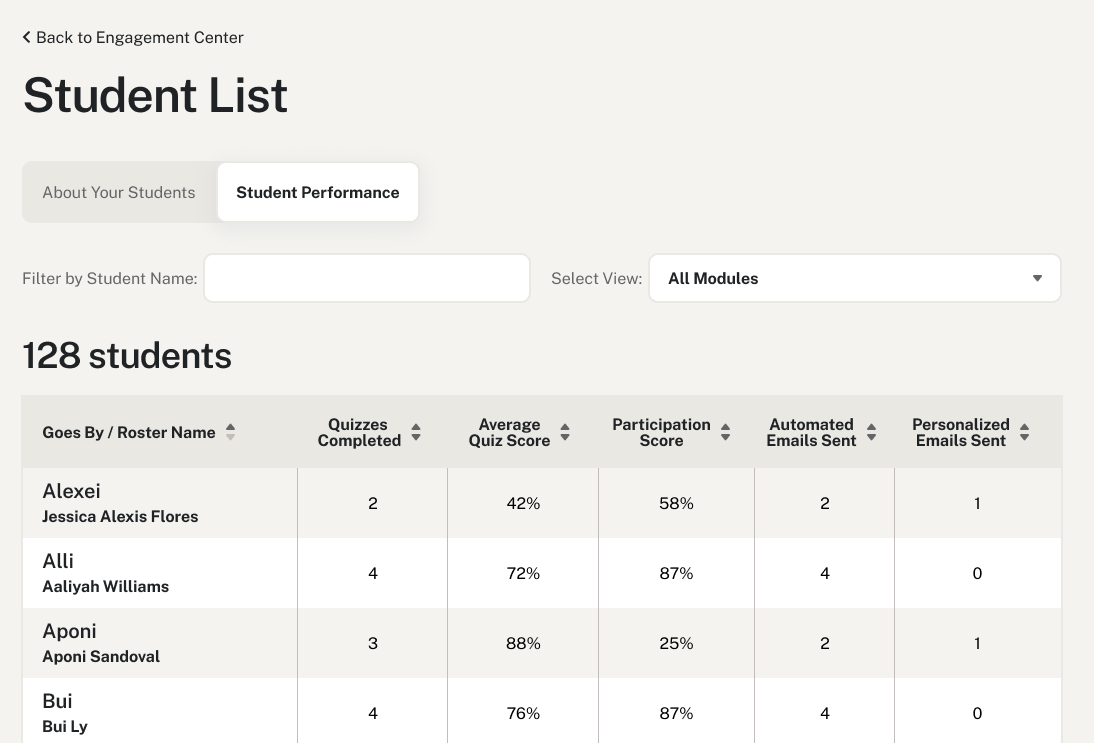This screenshot has height=743, width=1094.
Task: Click the sort icon for Automated Emails Sent
Action: [871, 431]
